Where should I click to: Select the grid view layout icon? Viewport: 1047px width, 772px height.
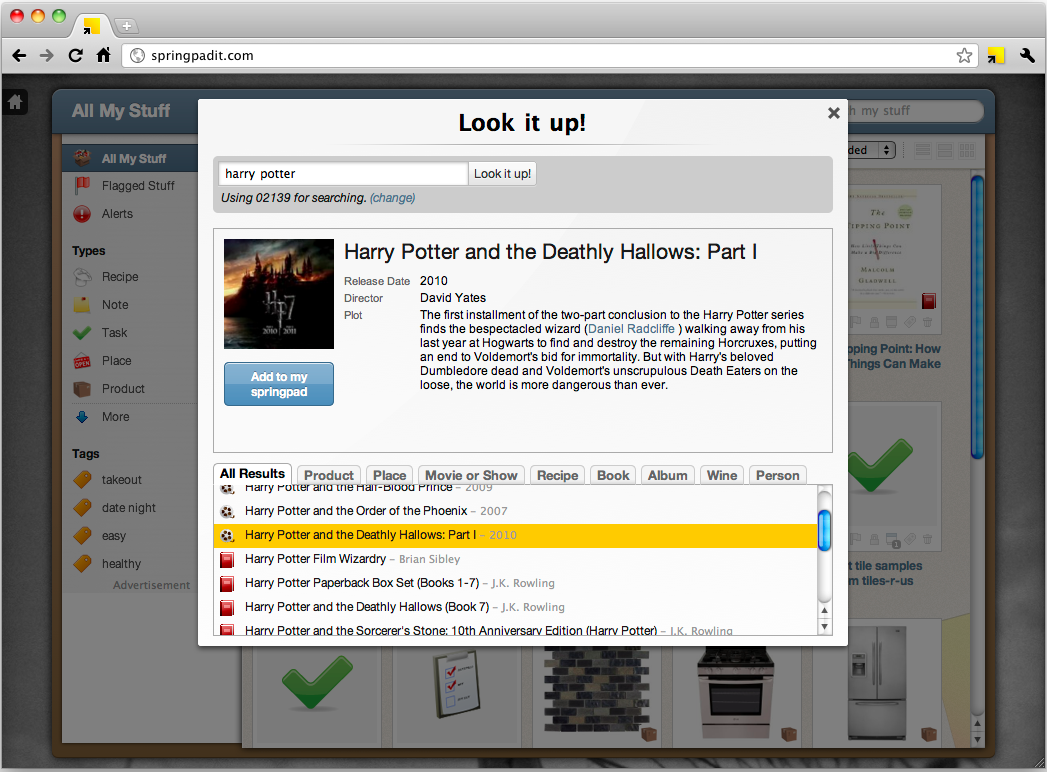(966, 150)
